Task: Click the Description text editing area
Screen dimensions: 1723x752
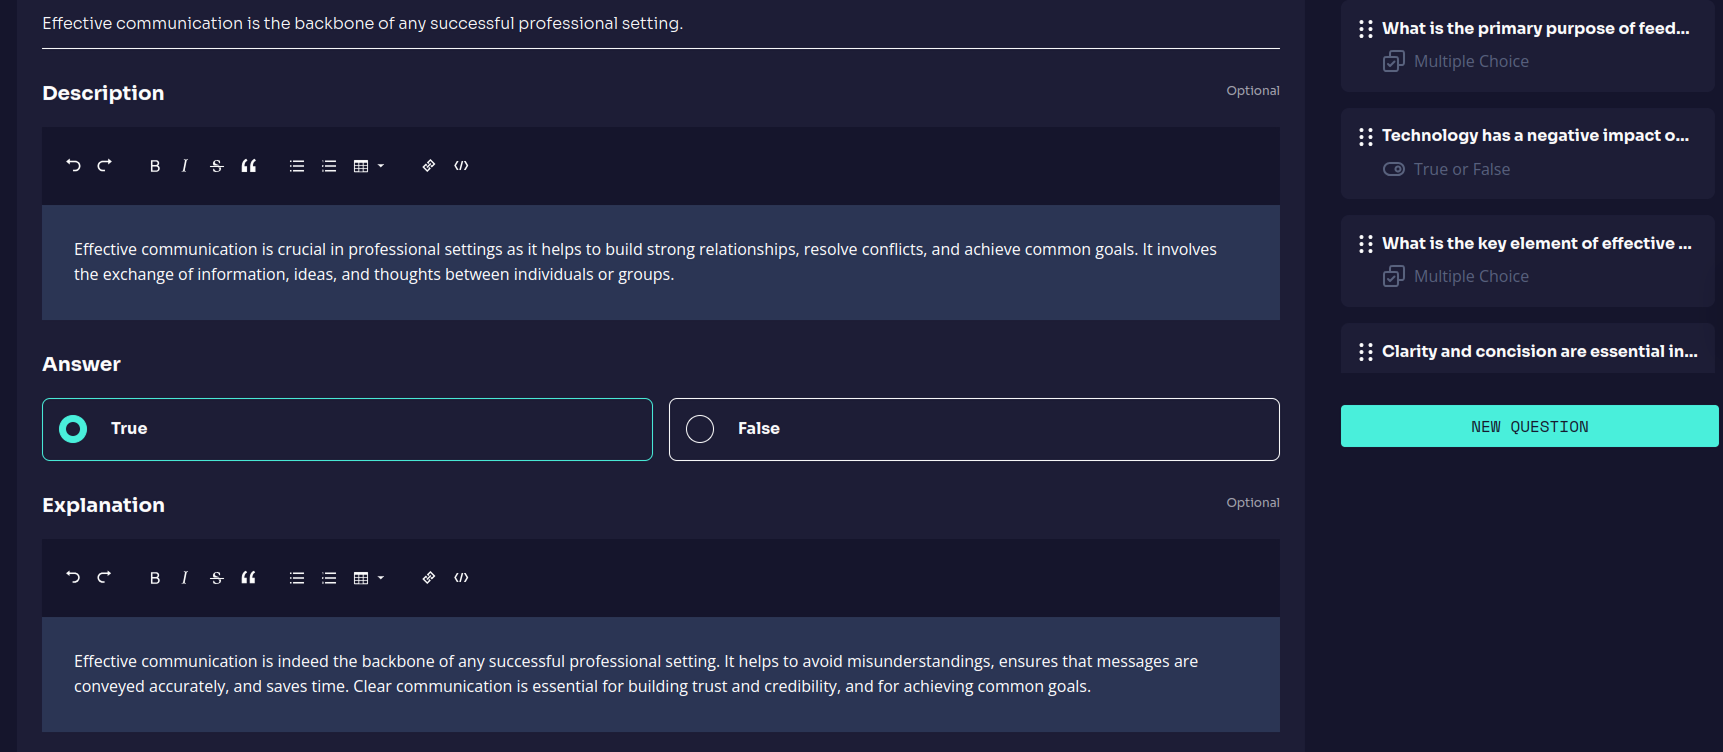Action: click(660, 262)
